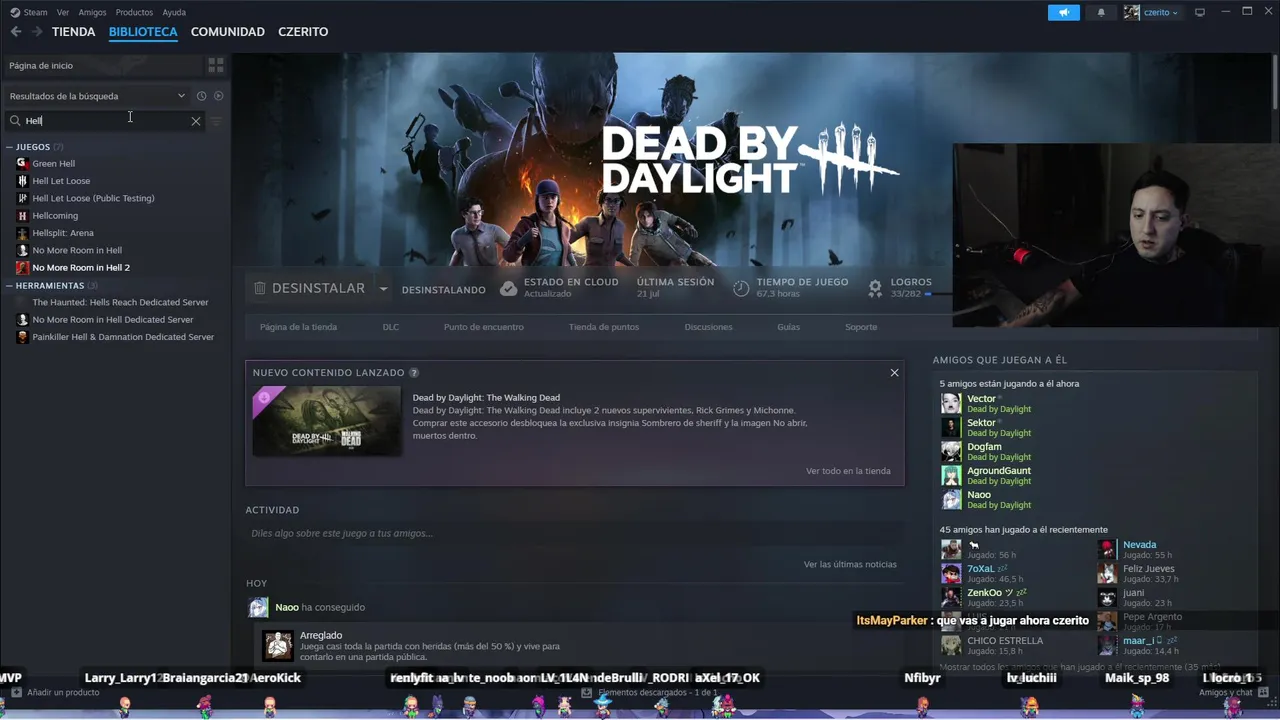The height and width of the screenshot is (720, 1280).
Task: Open Tienda de puntos link
Action: pyautogui.click(x=604, y=327)
